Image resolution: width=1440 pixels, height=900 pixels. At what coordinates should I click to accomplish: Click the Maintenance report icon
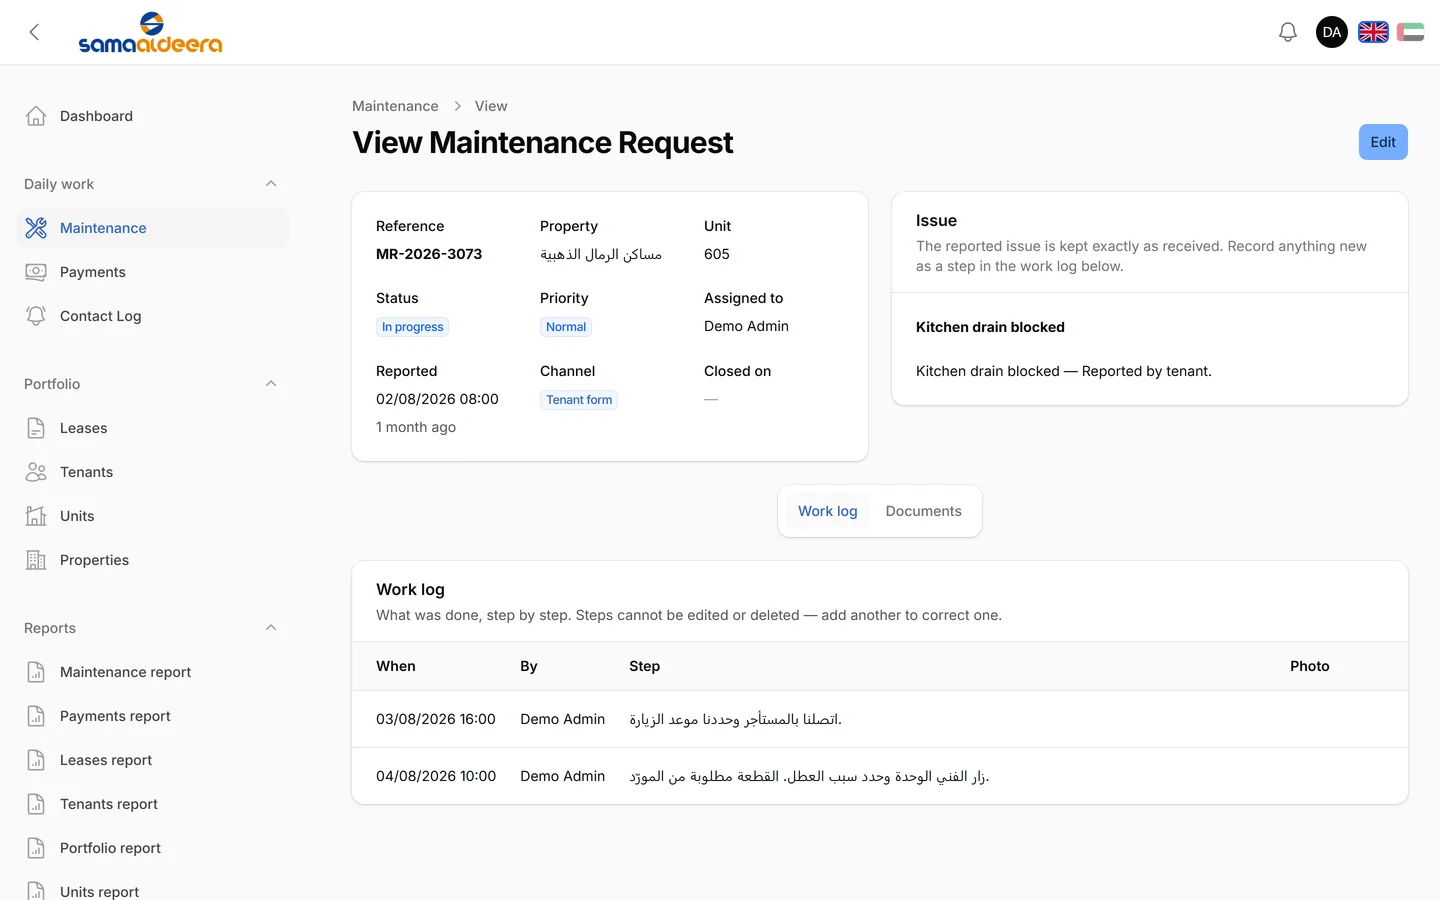tap(36, 672)
